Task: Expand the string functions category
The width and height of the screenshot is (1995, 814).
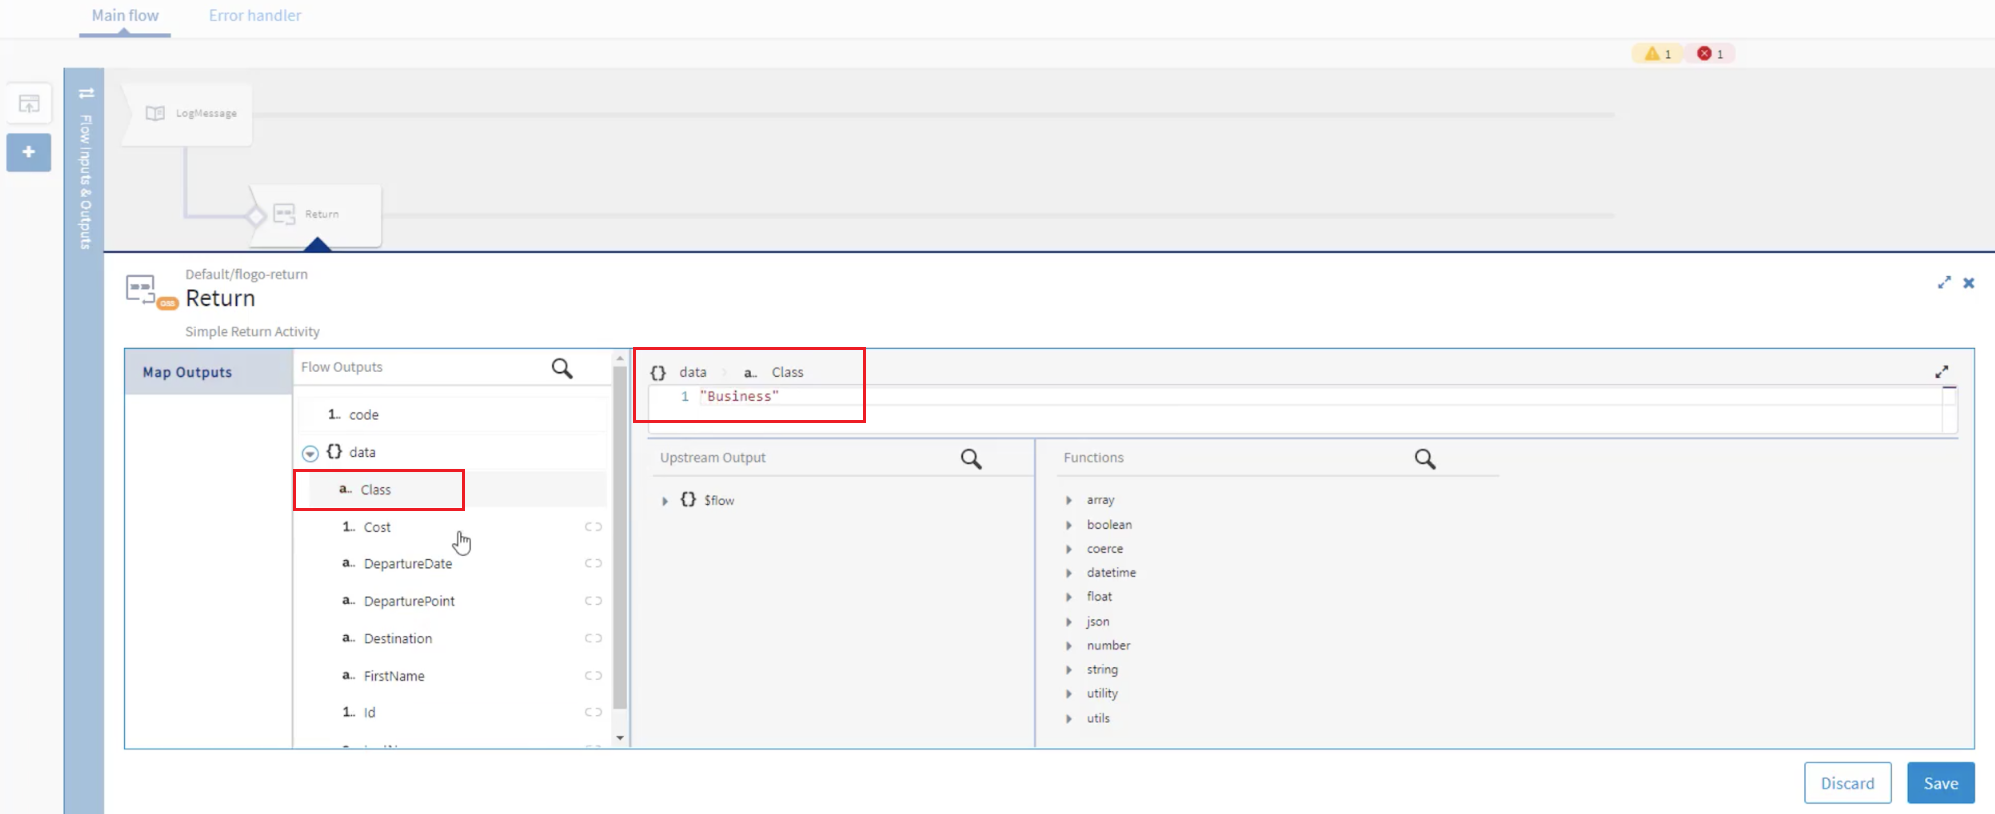Action: [1069, 670]
